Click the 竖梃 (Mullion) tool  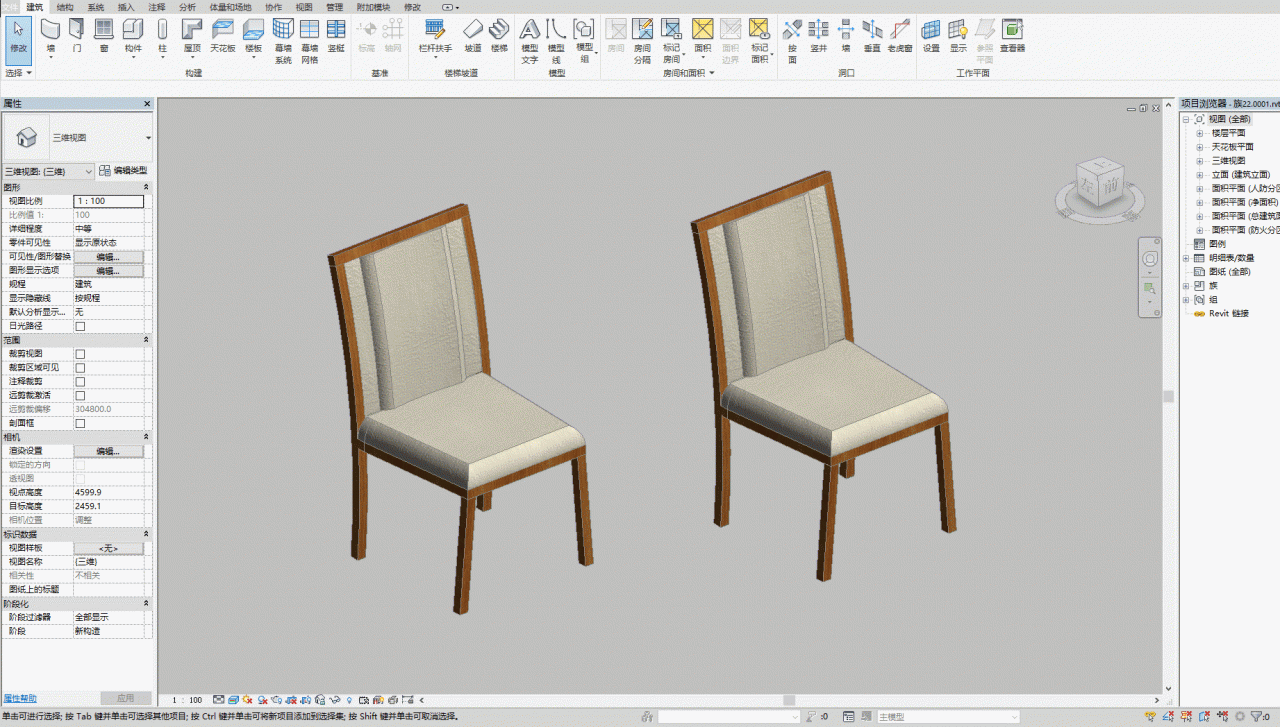[336, 35]
